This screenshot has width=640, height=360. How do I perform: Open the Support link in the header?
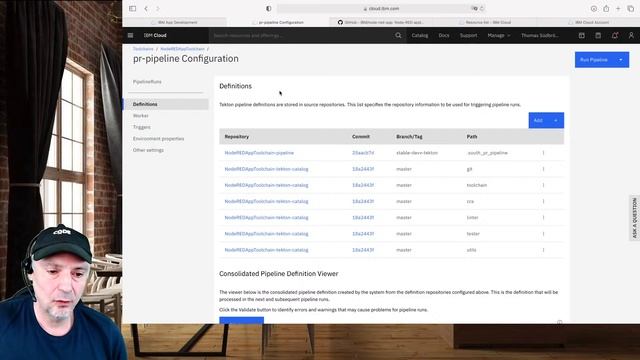pyautogui.click(x=468, y=36)
